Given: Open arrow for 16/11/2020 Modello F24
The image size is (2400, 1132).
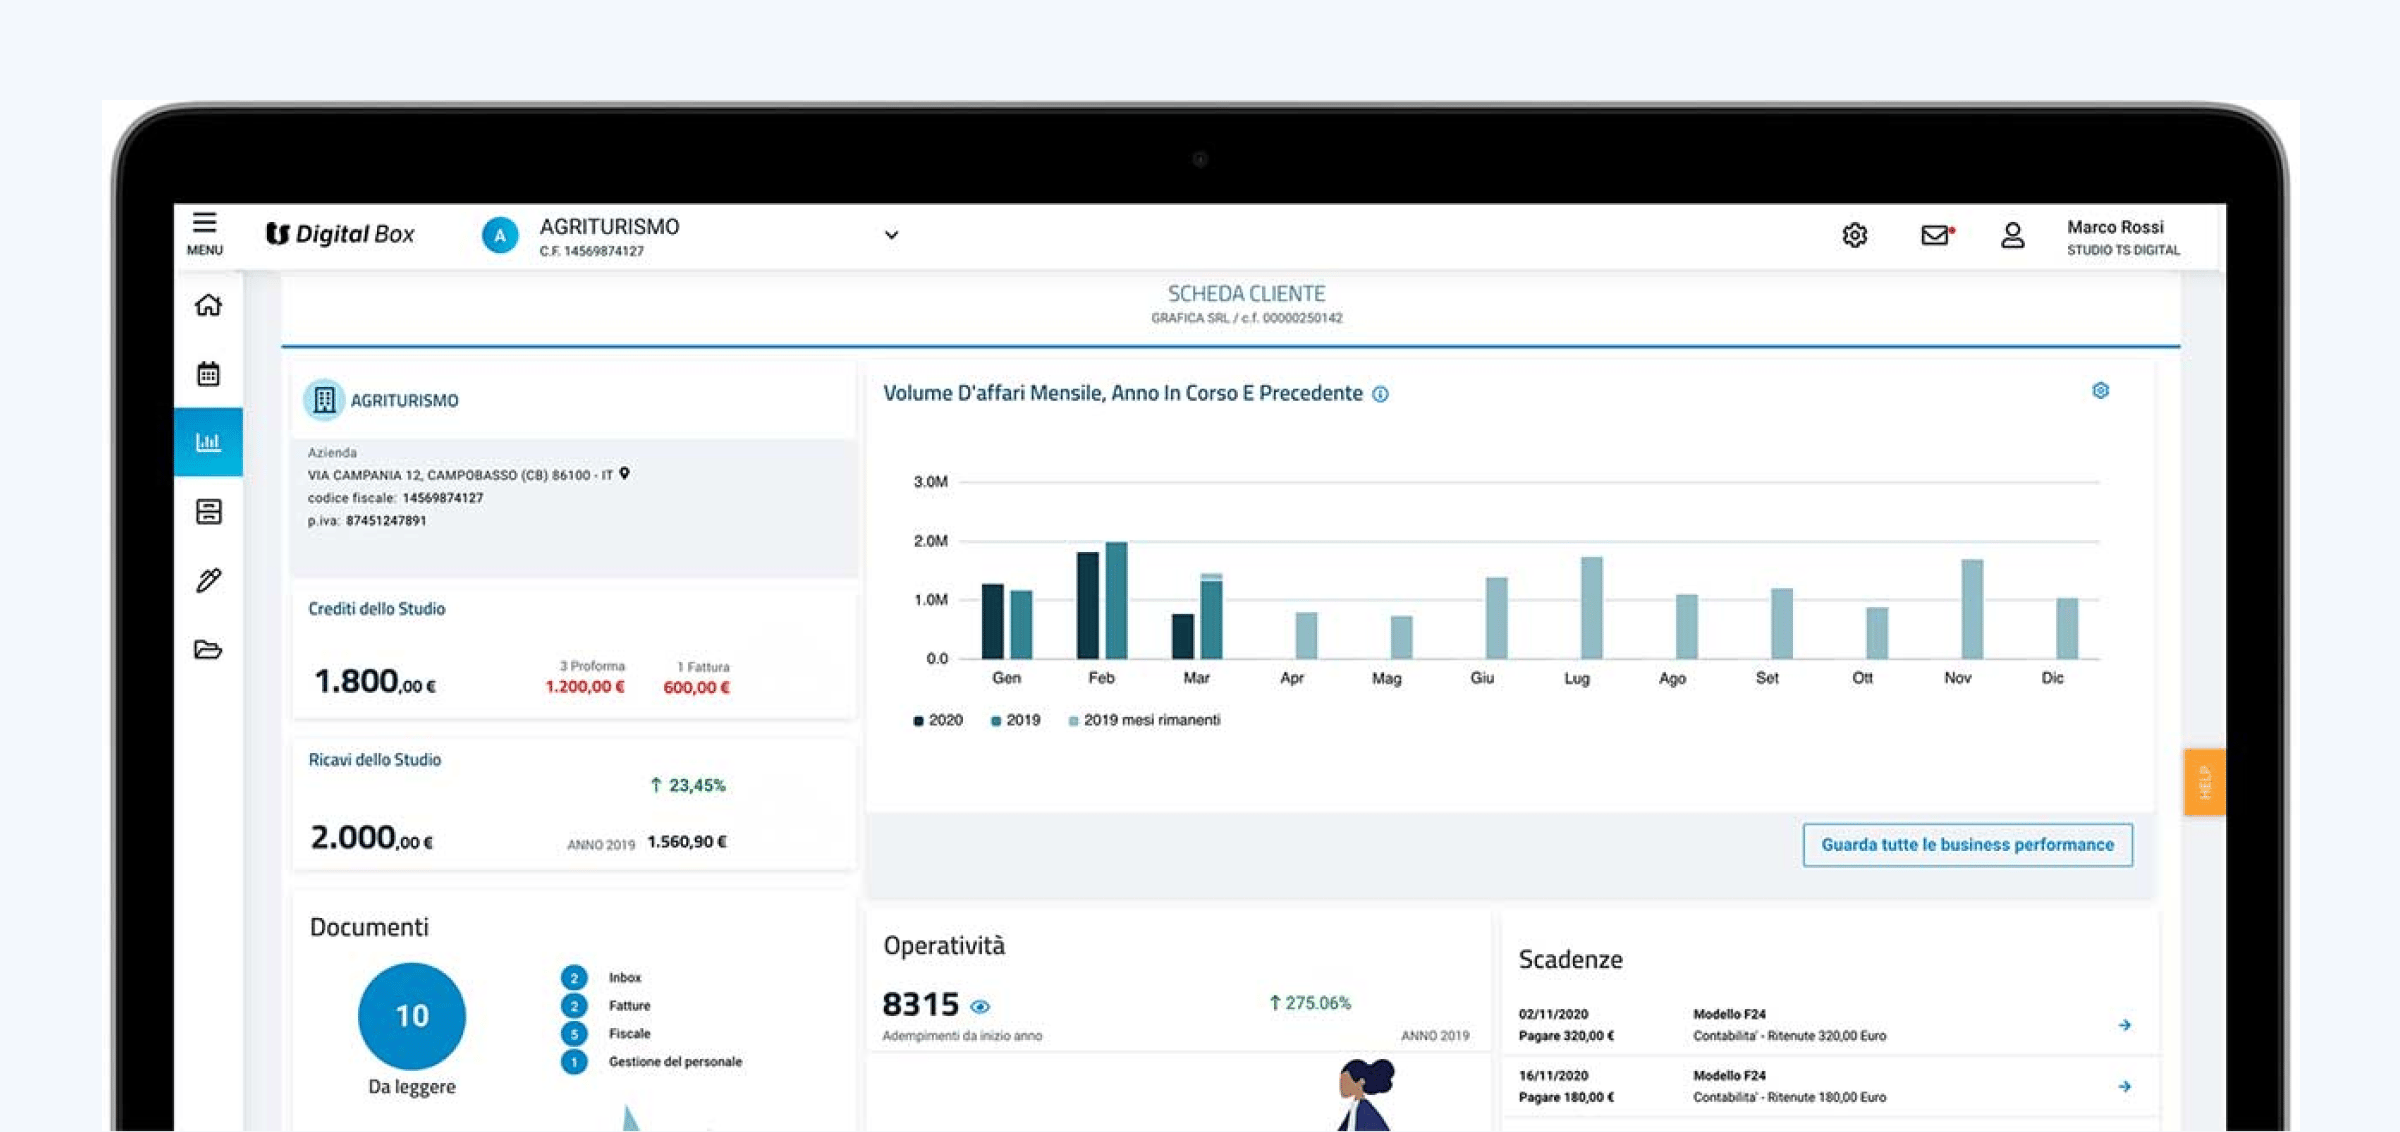Looking at the screenshot, I should pyautogui.click(x=2124, y=1087).
